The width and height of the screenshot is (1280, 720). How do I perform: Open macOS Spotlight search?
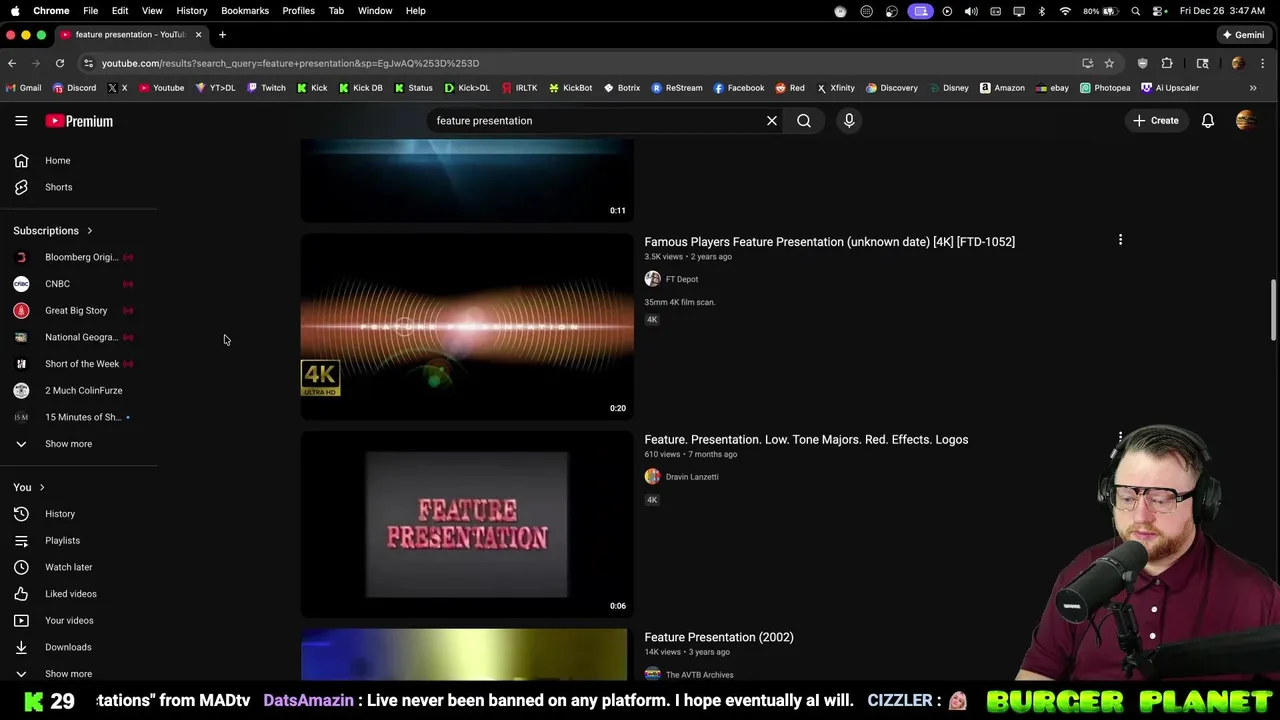point(1136,11)
